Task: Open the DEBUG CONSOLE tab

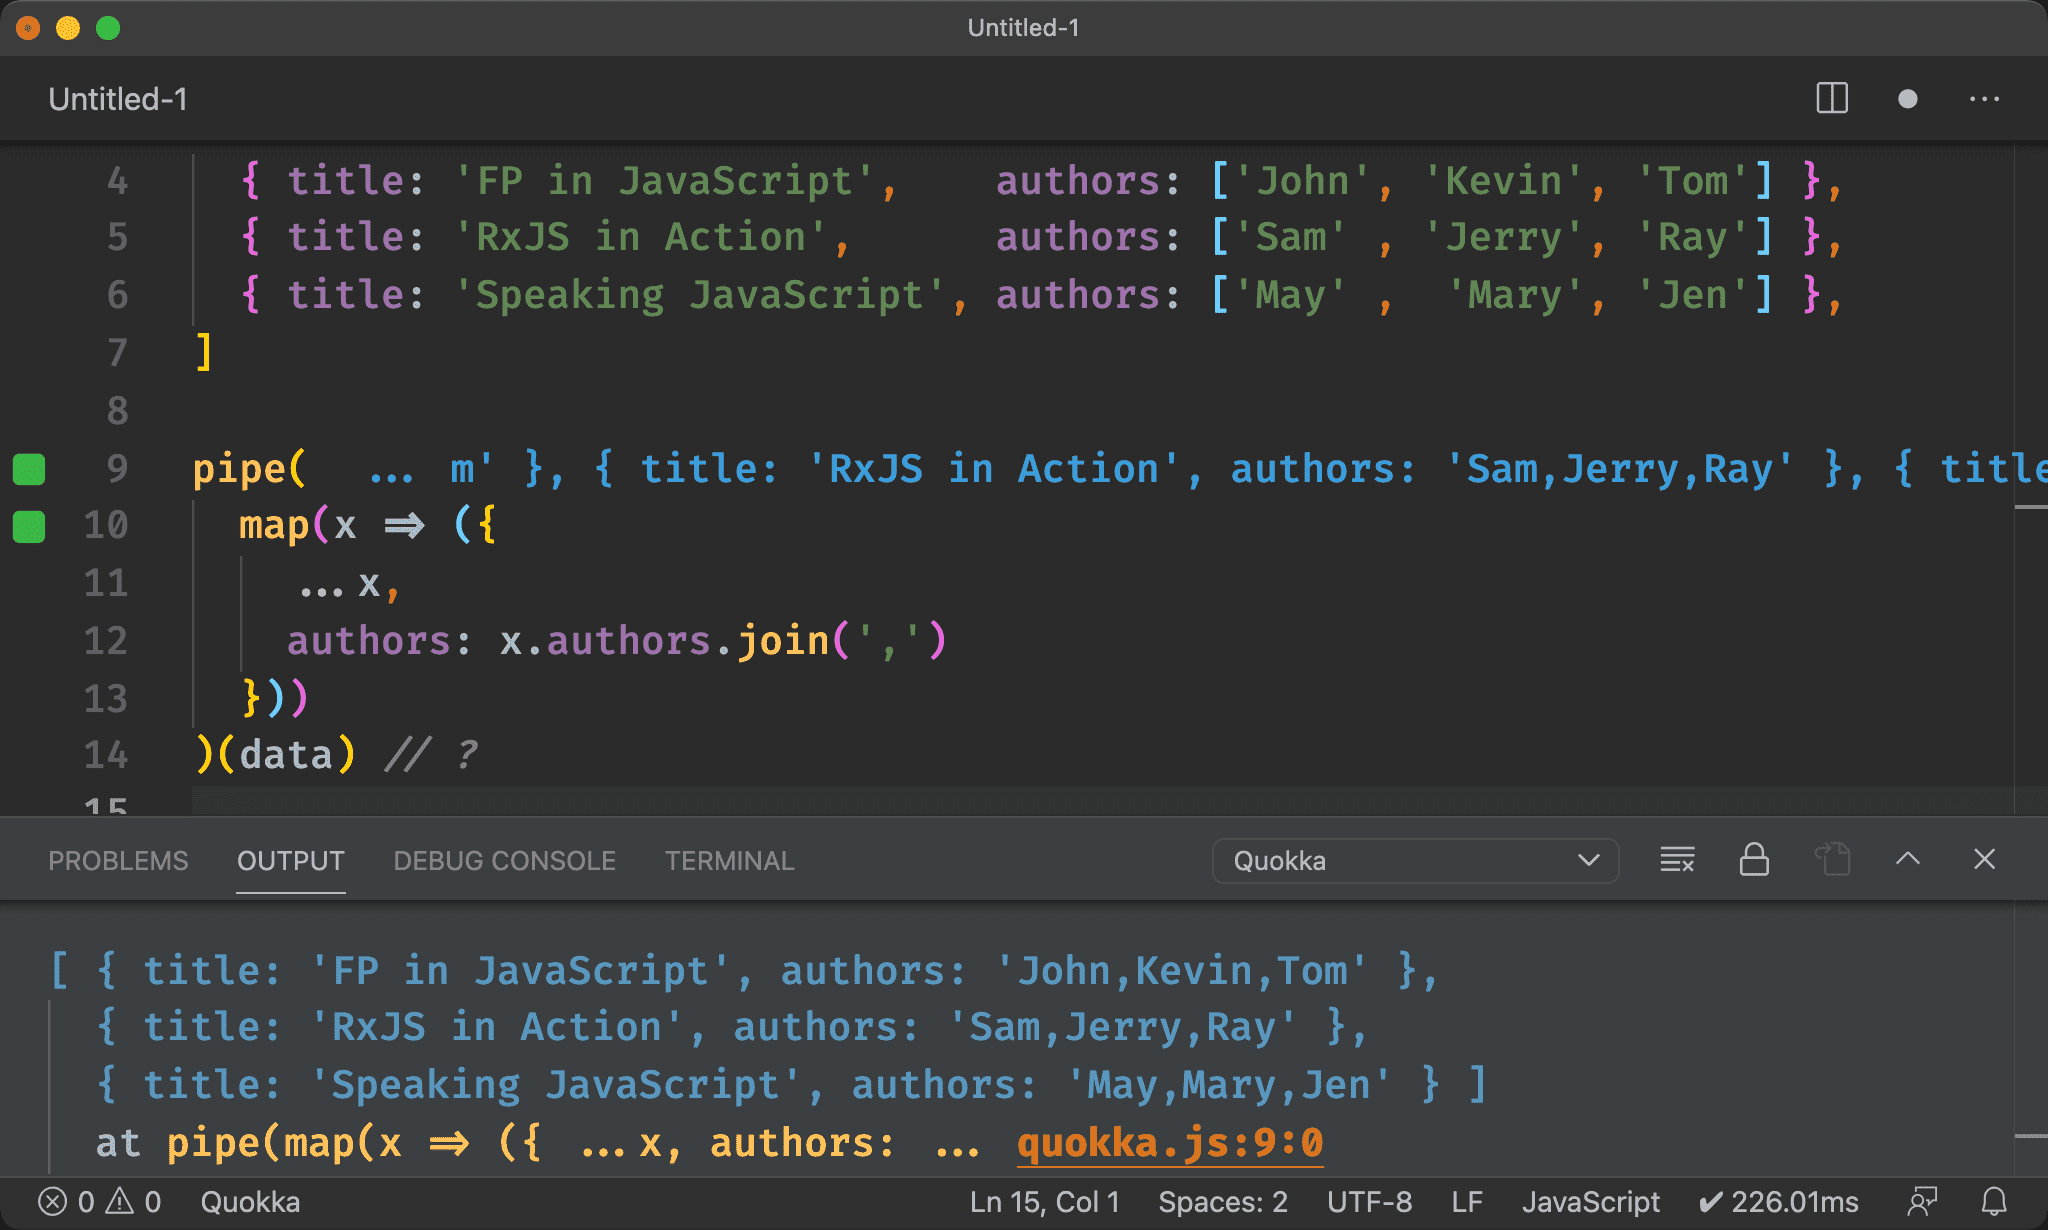Action: point(505,861)
